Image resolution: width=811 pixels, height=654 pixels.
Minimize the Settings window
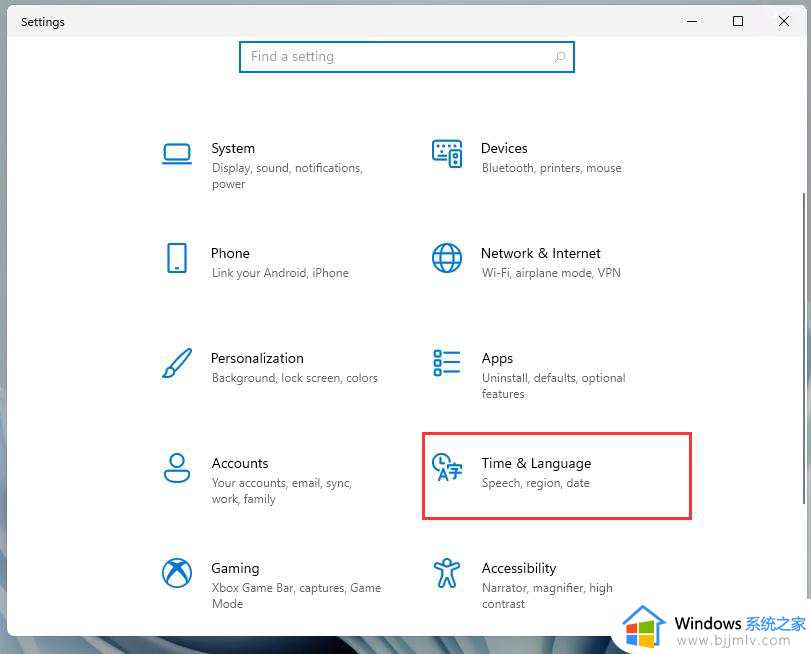point(692,21)
